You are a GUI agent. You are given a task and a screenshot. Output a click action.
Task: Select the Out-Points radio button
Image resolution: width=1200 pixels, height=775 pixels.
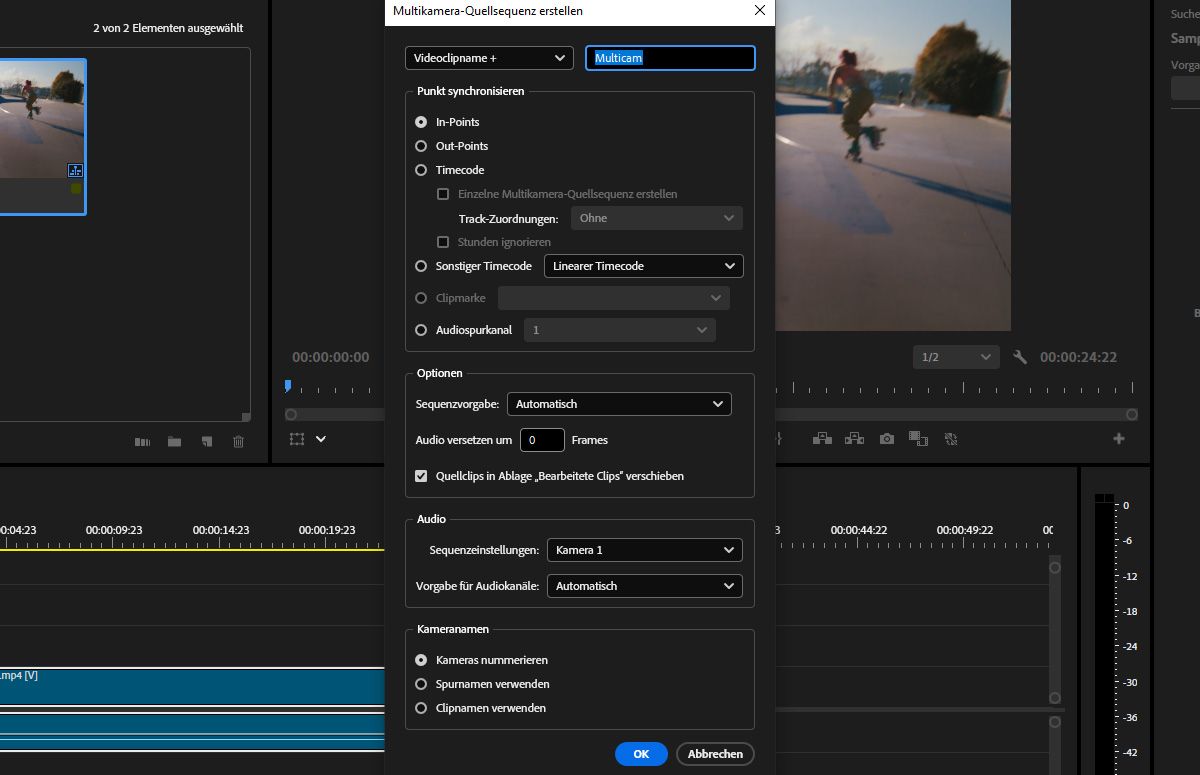(420, 146)
